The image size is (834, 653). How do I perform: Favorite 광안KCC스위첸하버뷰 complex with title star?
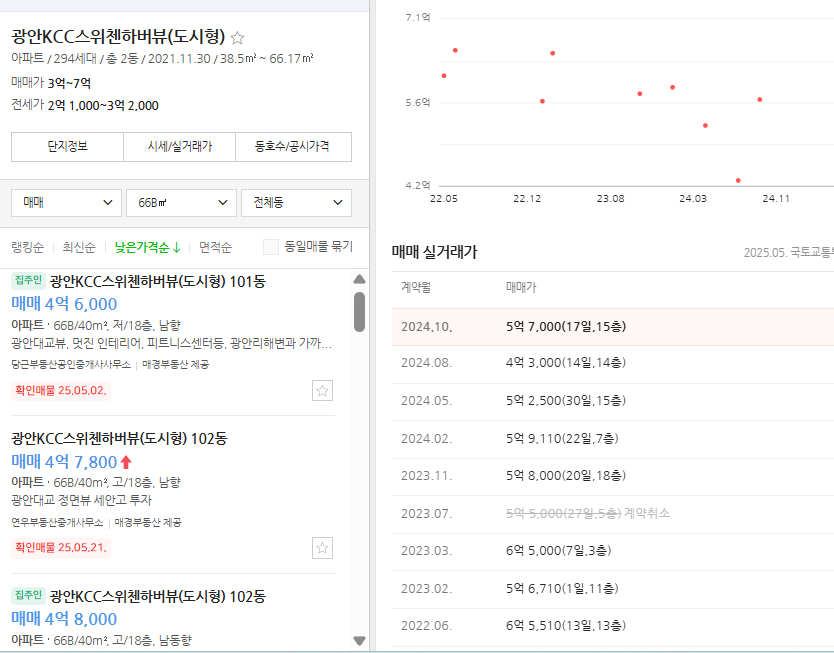(x=237, y=38)
